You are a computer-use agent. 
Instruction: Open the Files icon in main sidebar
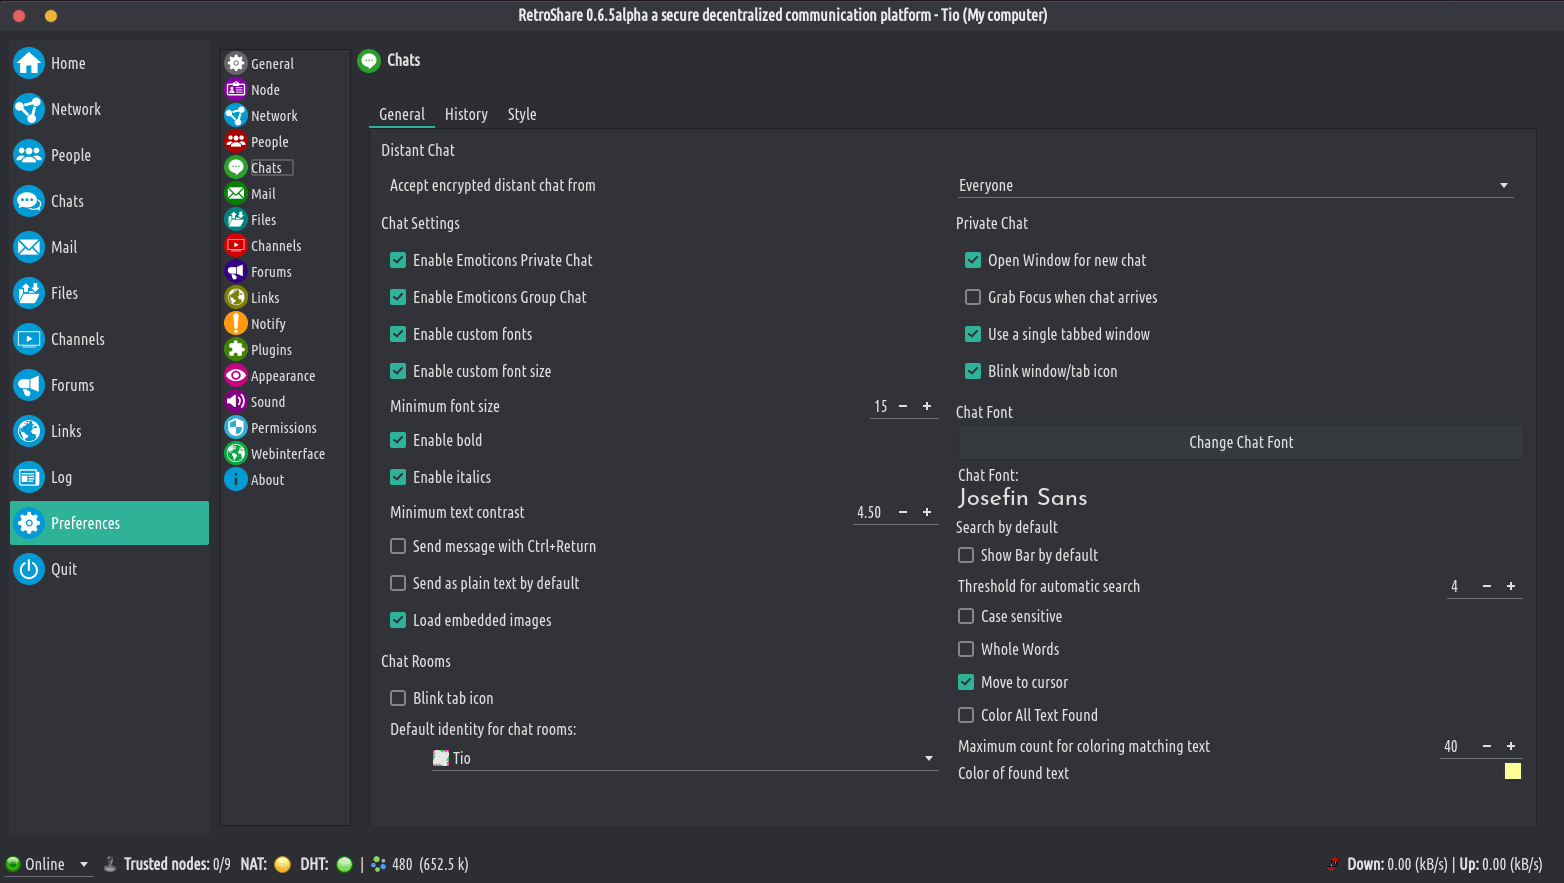[x=29, y=293]
